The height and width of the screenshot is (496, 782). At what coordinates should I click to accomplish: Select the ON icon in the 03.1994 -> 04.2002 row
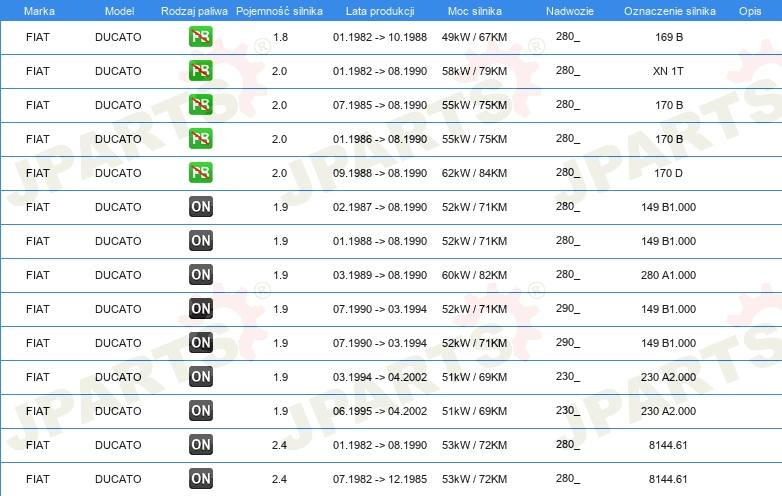(x=200, y=376)
